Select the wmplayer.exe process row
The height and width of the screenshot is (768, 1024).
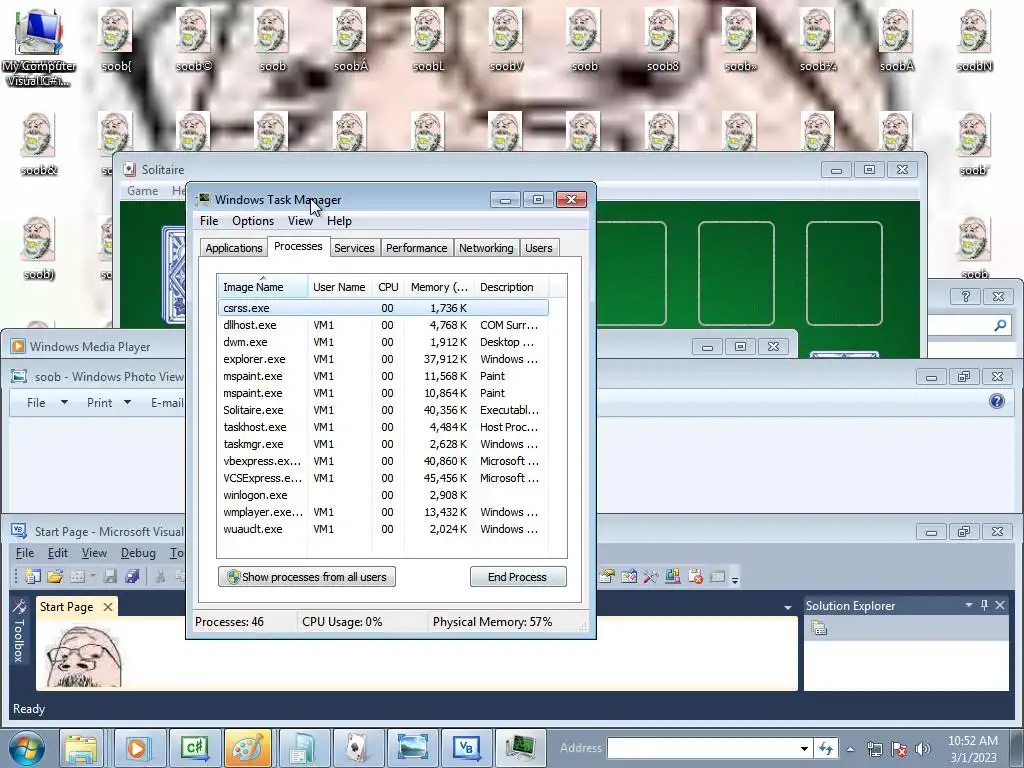coord(383,512)
